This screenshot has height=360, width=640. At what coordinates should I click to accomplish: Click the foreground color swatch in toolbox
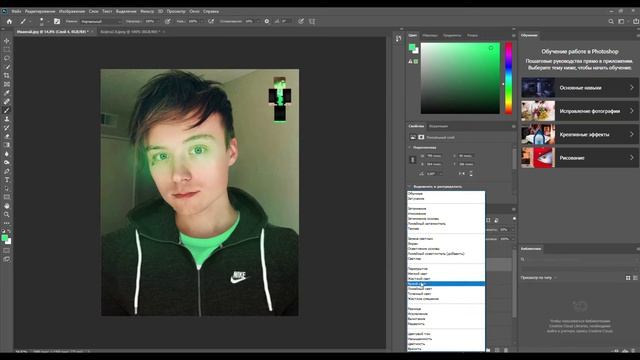(x=4, y=238)
